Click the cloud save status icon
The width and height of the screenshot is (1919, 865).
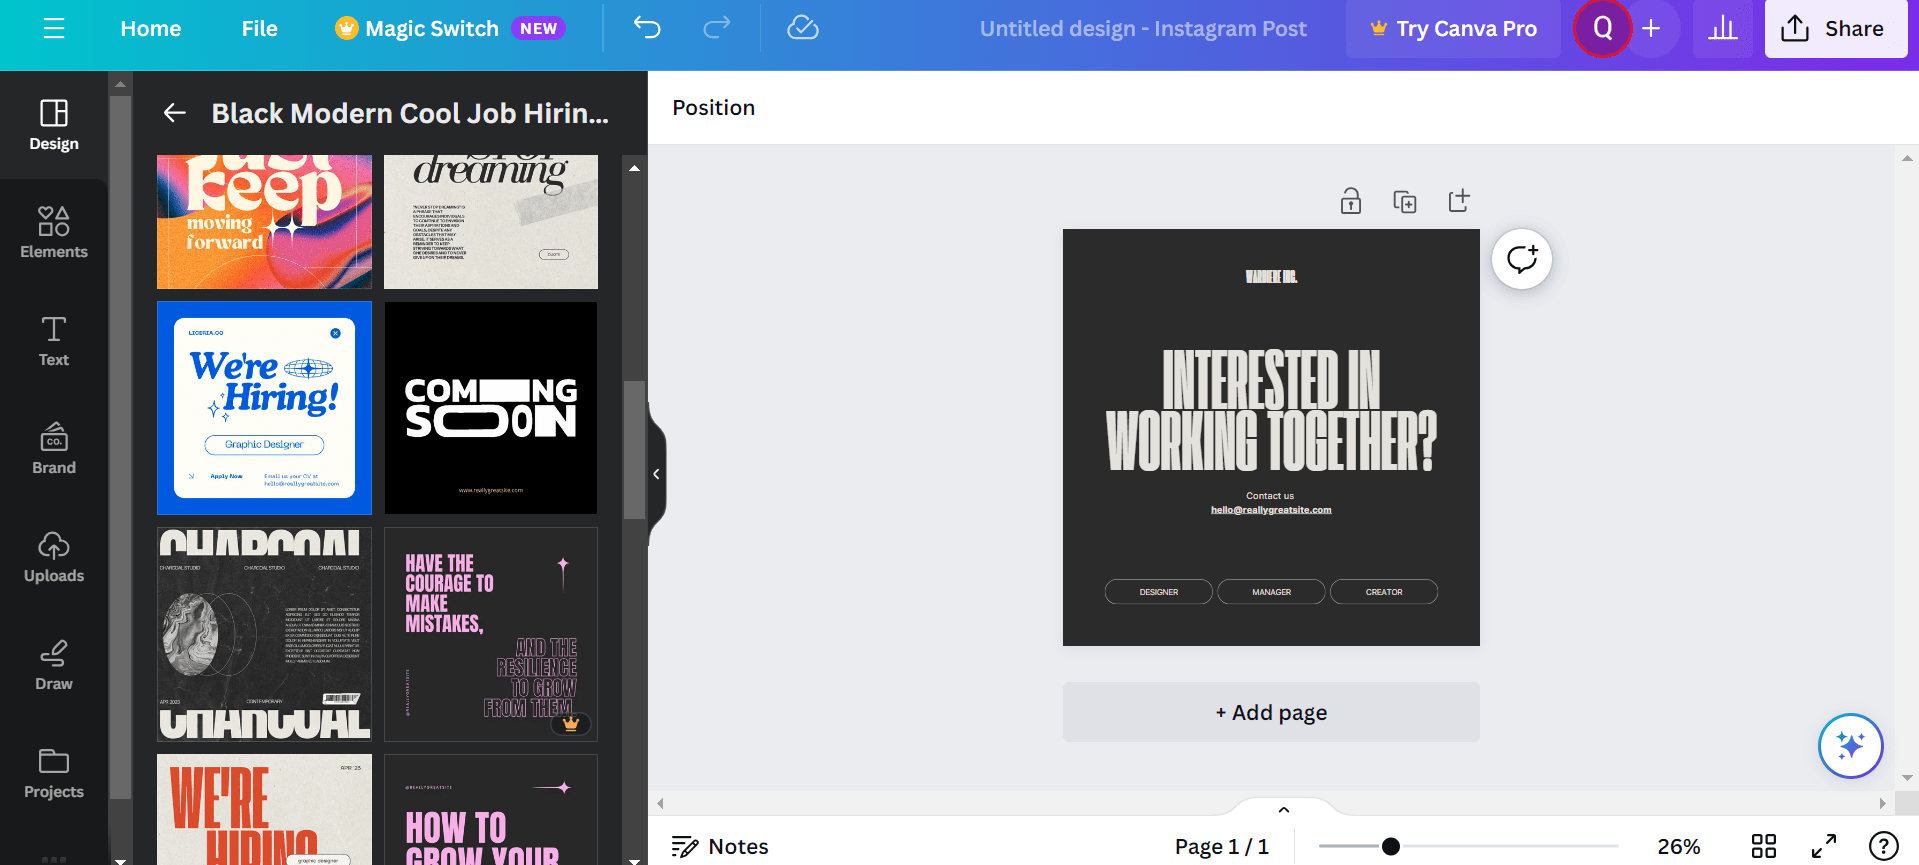pyautogui.click(x=802, y=28)
